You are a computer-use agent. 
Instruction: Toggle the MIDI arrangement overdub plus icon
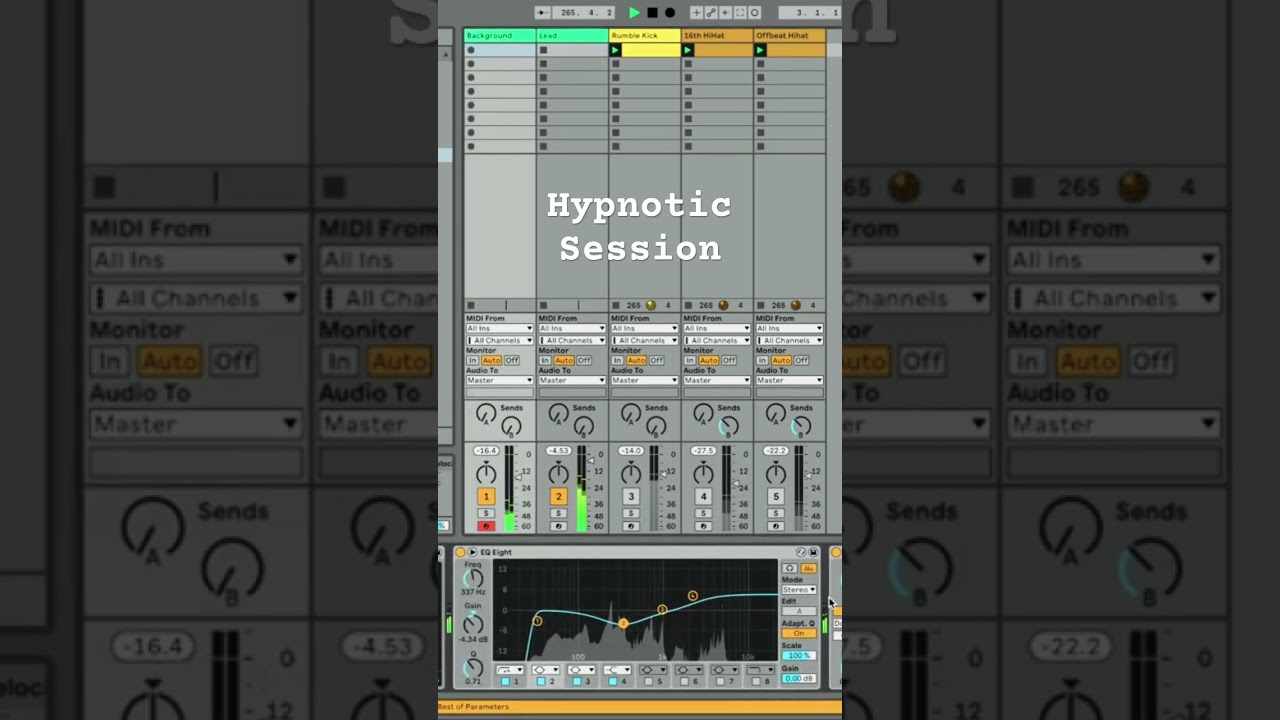(696, 13)
